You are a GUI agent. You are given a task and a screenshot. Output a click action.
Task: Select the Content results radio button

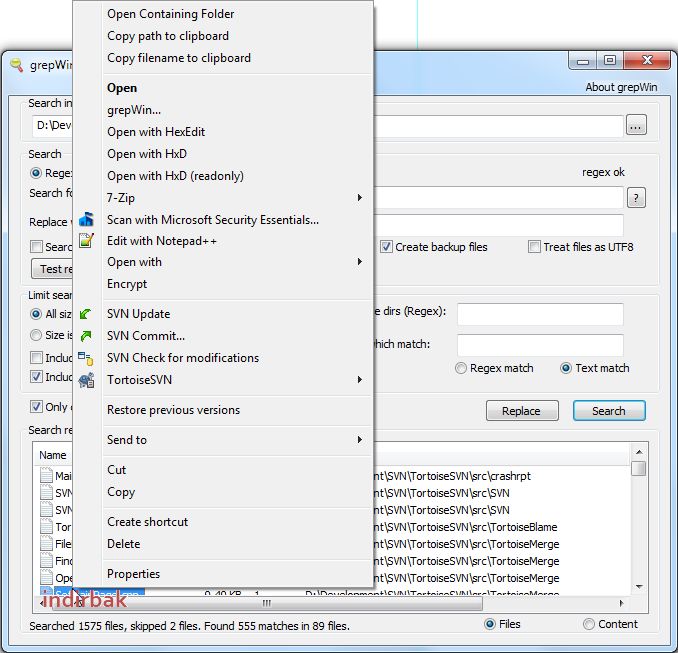[589, 624]
